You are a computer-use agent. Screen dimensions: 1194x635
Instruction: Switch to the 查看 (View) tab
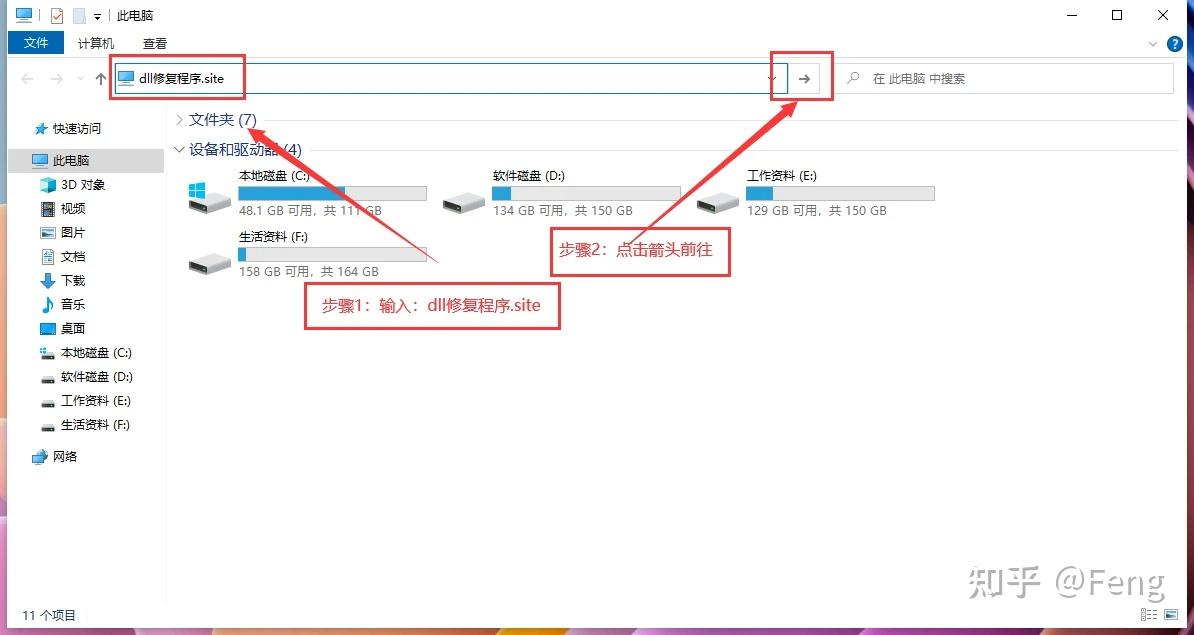[153, 43]
